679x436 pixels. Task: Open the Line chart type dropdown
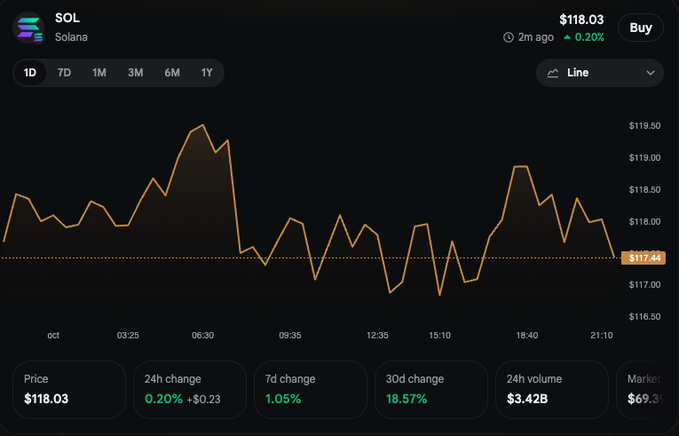600,73
